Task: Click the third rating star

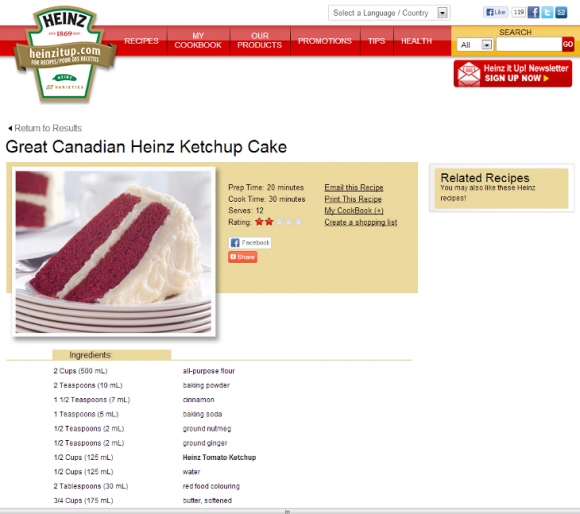Action: 279,222
